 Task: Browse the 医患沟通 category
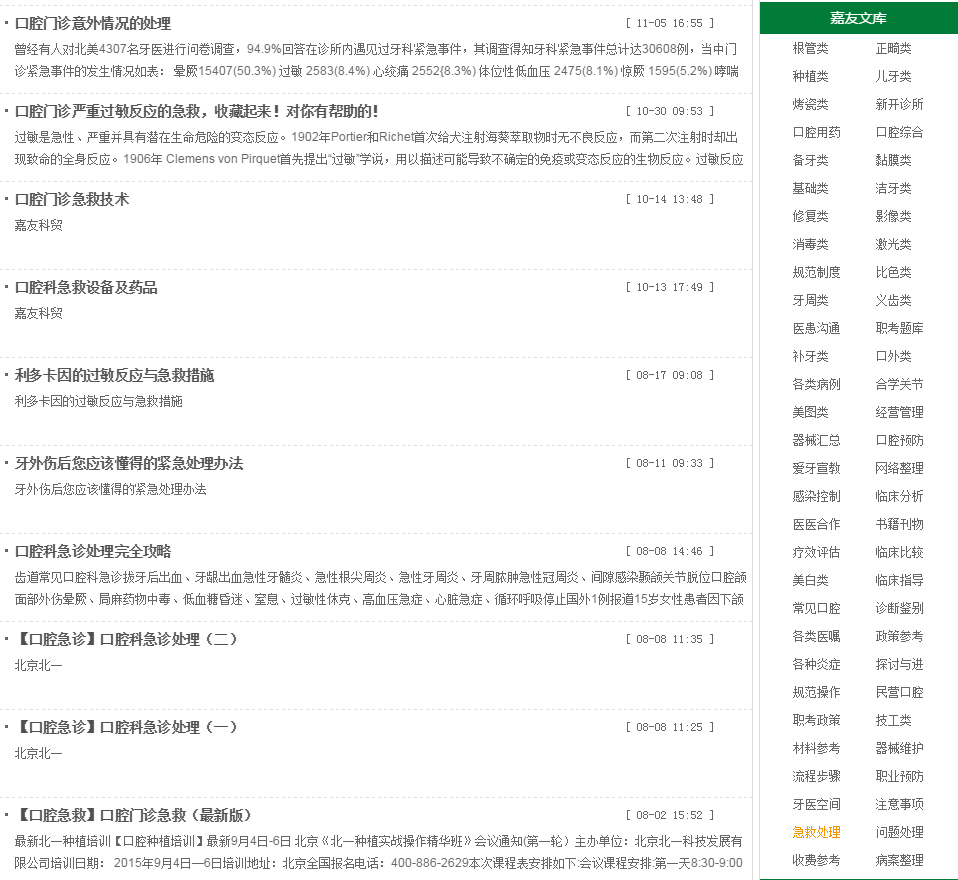coord(816,328)
